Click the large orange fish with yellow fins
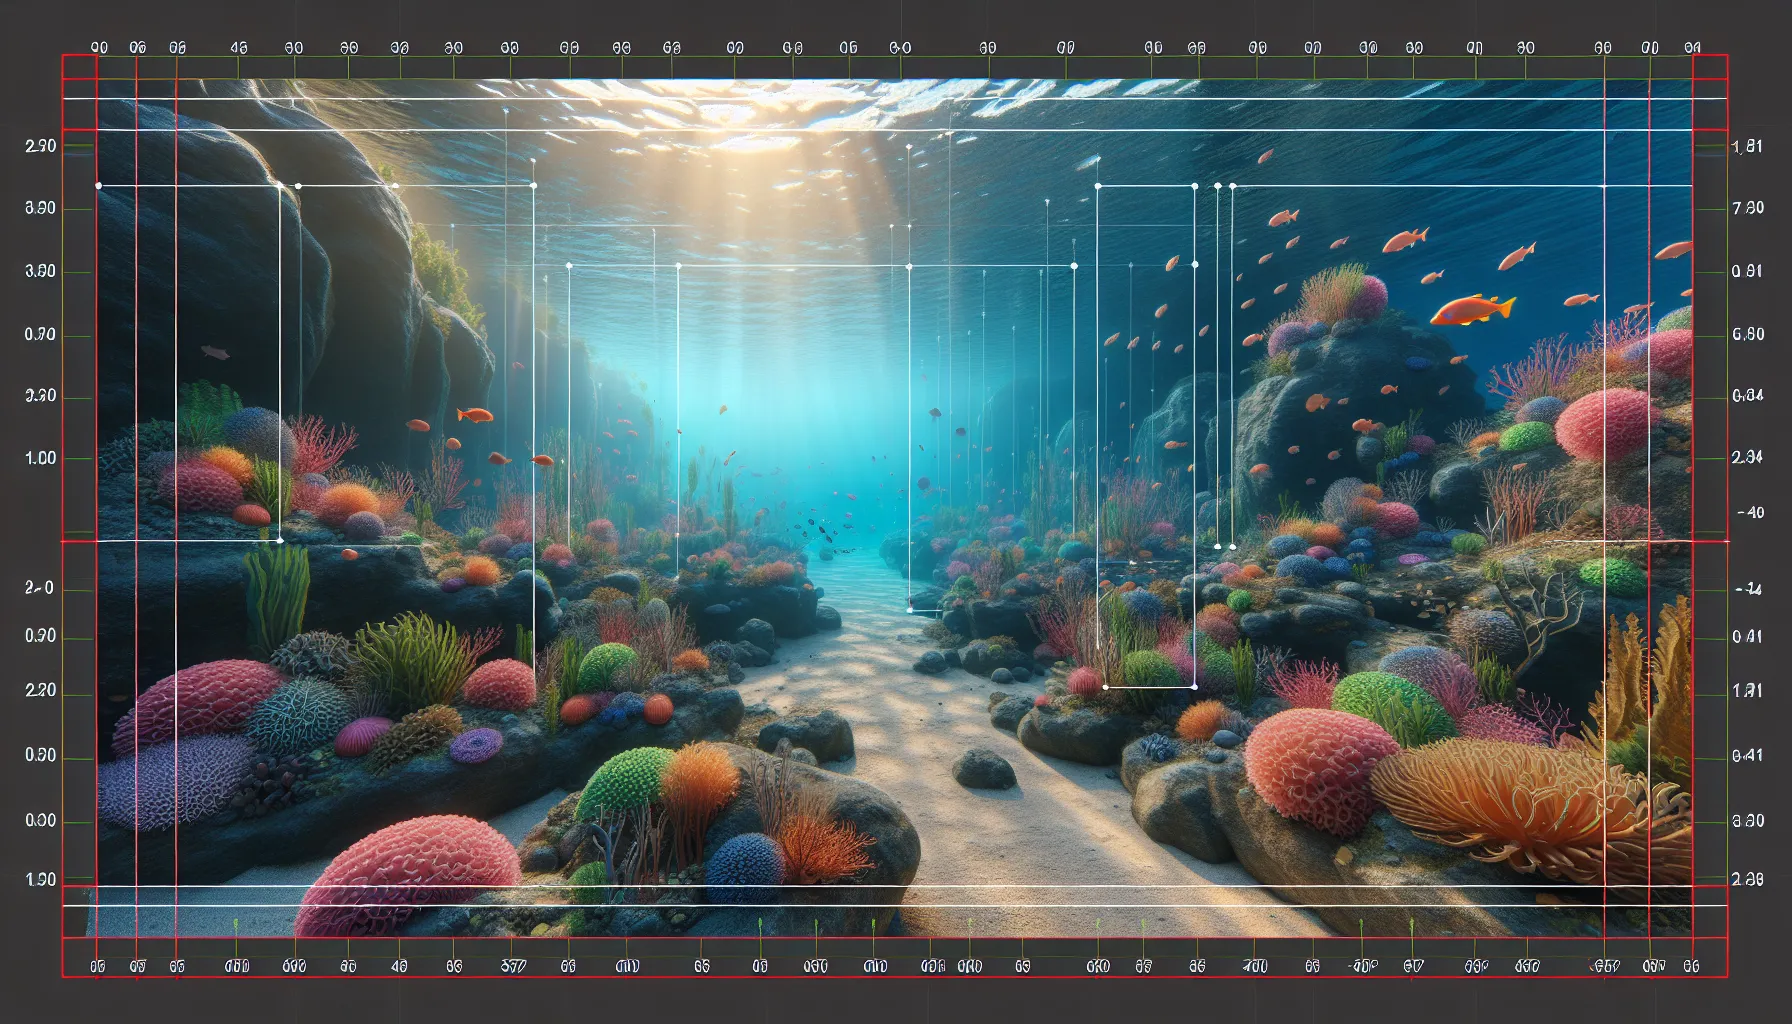This screenshot has height=1024, width=1792. click(1472, 310)
